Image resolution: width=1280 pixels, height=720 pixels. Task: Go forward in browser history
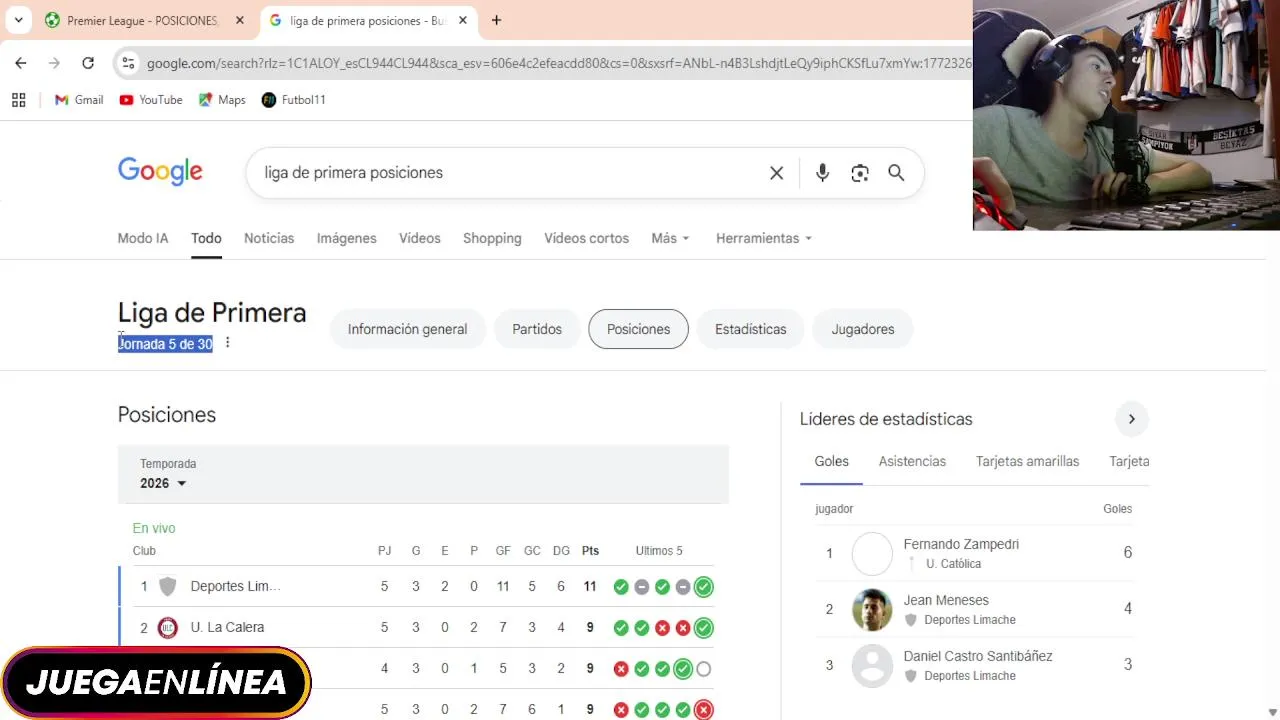pos(54,63)
